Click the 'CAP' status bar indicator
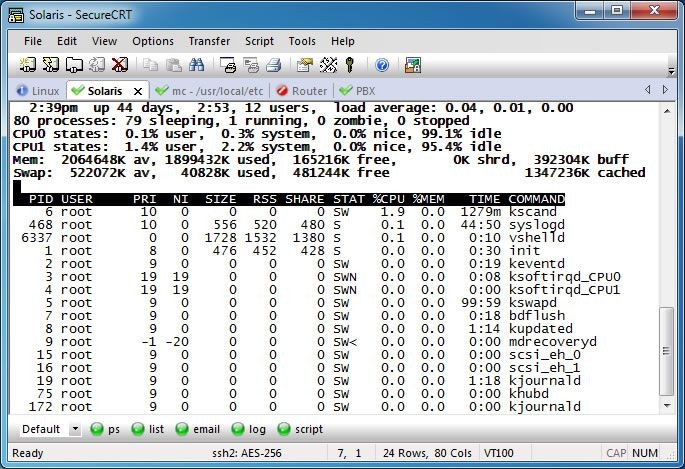 [616, 453]
